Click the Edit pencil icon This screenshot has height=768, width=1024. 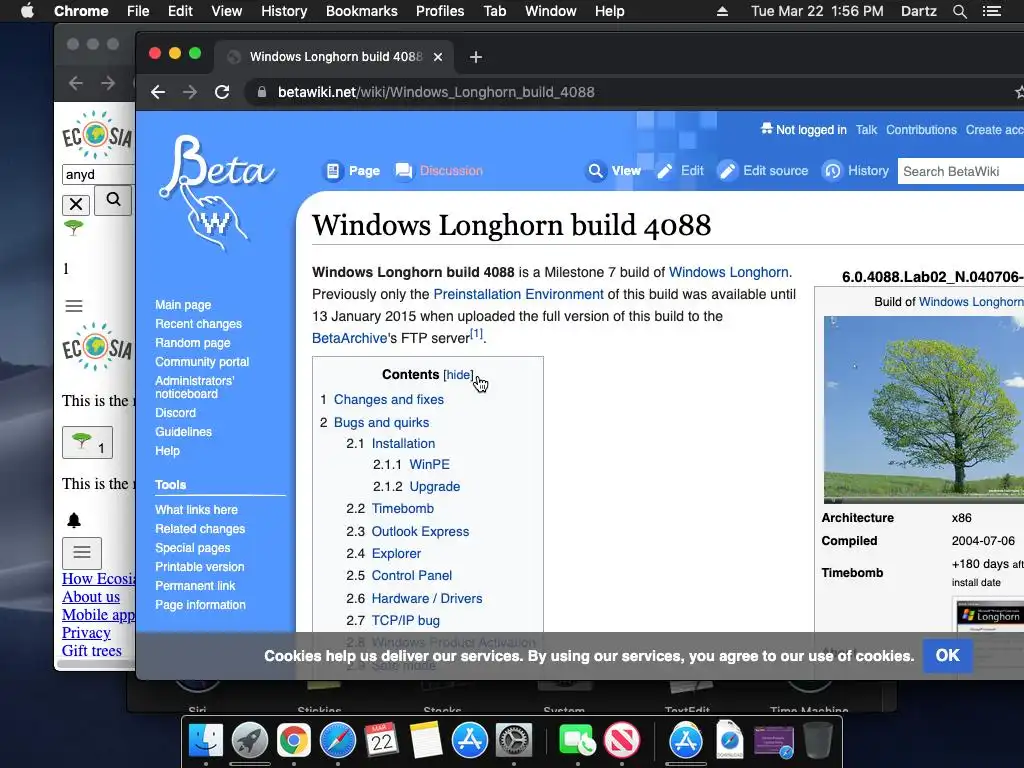[665, 171]
